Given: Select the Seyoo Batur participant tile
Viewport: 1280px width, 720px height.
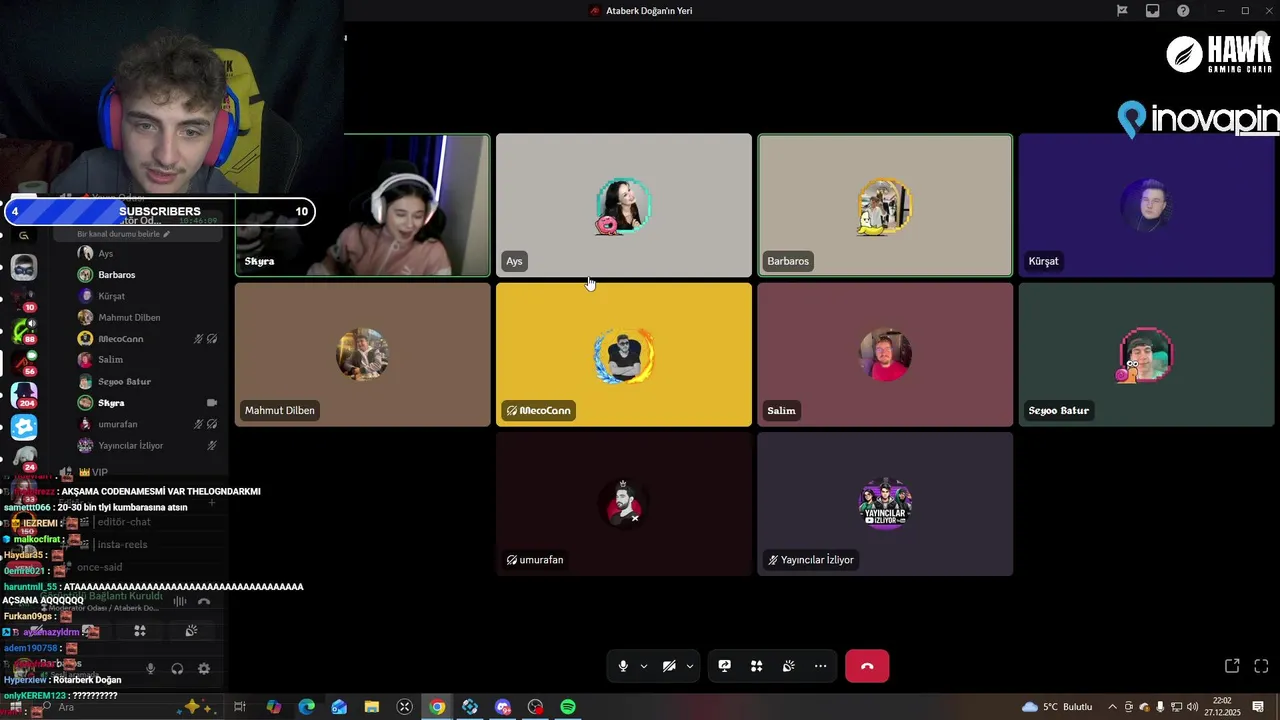Looking at the screenshot, I should click(x=1146, y=354).
